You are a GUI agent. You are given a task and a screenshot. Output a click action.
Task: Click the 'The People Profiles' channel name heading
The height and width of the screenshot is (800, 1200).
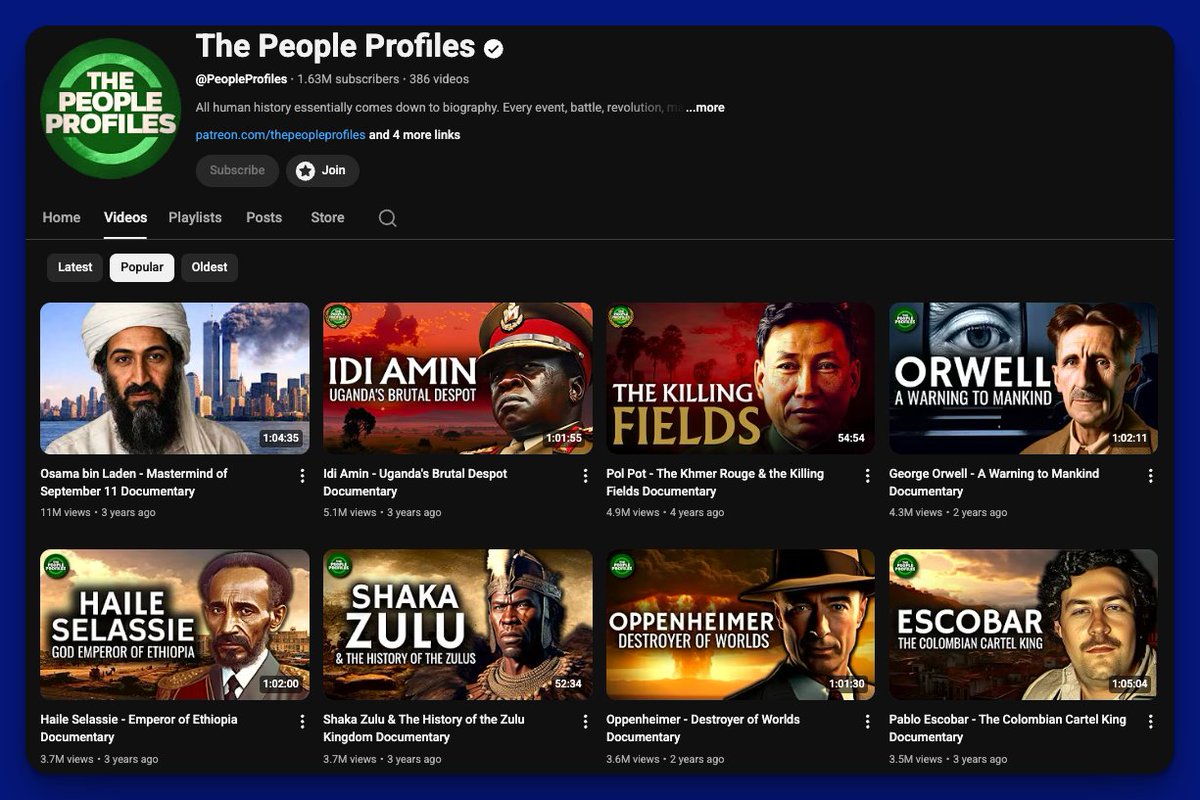pos(335,46)
